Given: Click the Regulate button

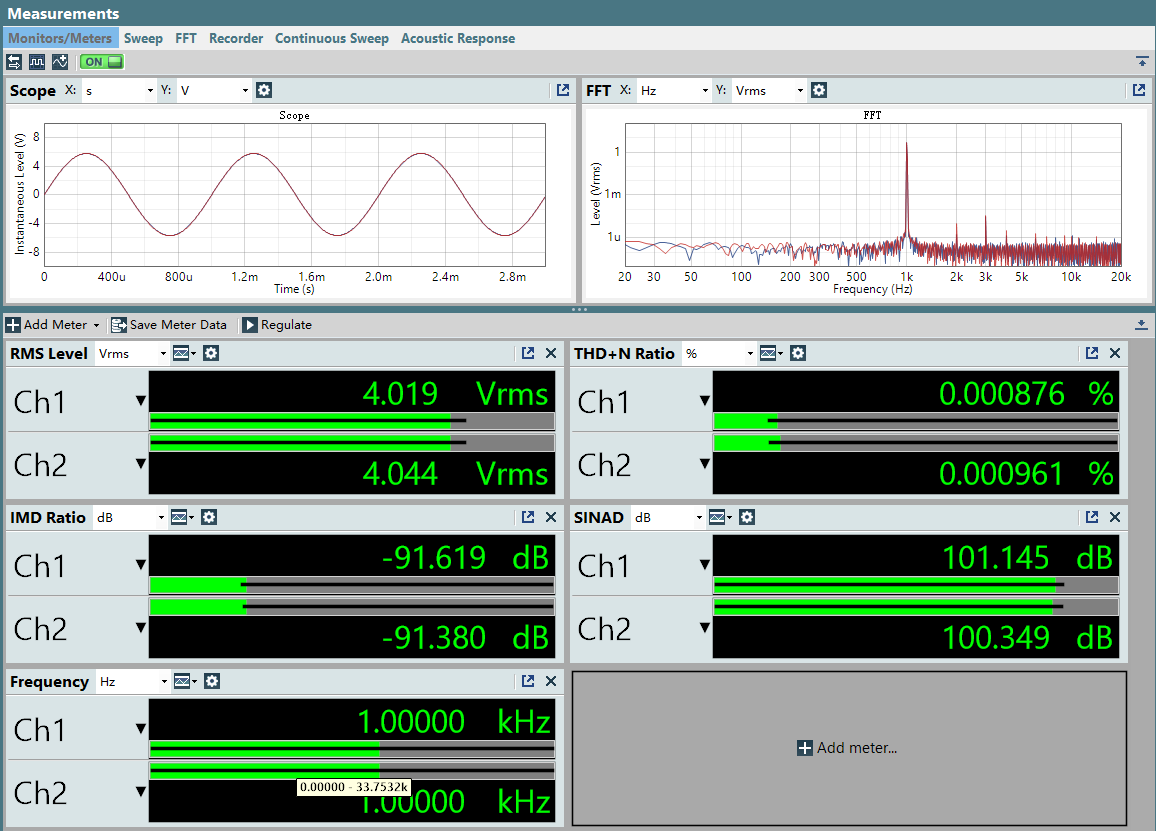Looking at the screenshot, I should click(x=277, y=325).
